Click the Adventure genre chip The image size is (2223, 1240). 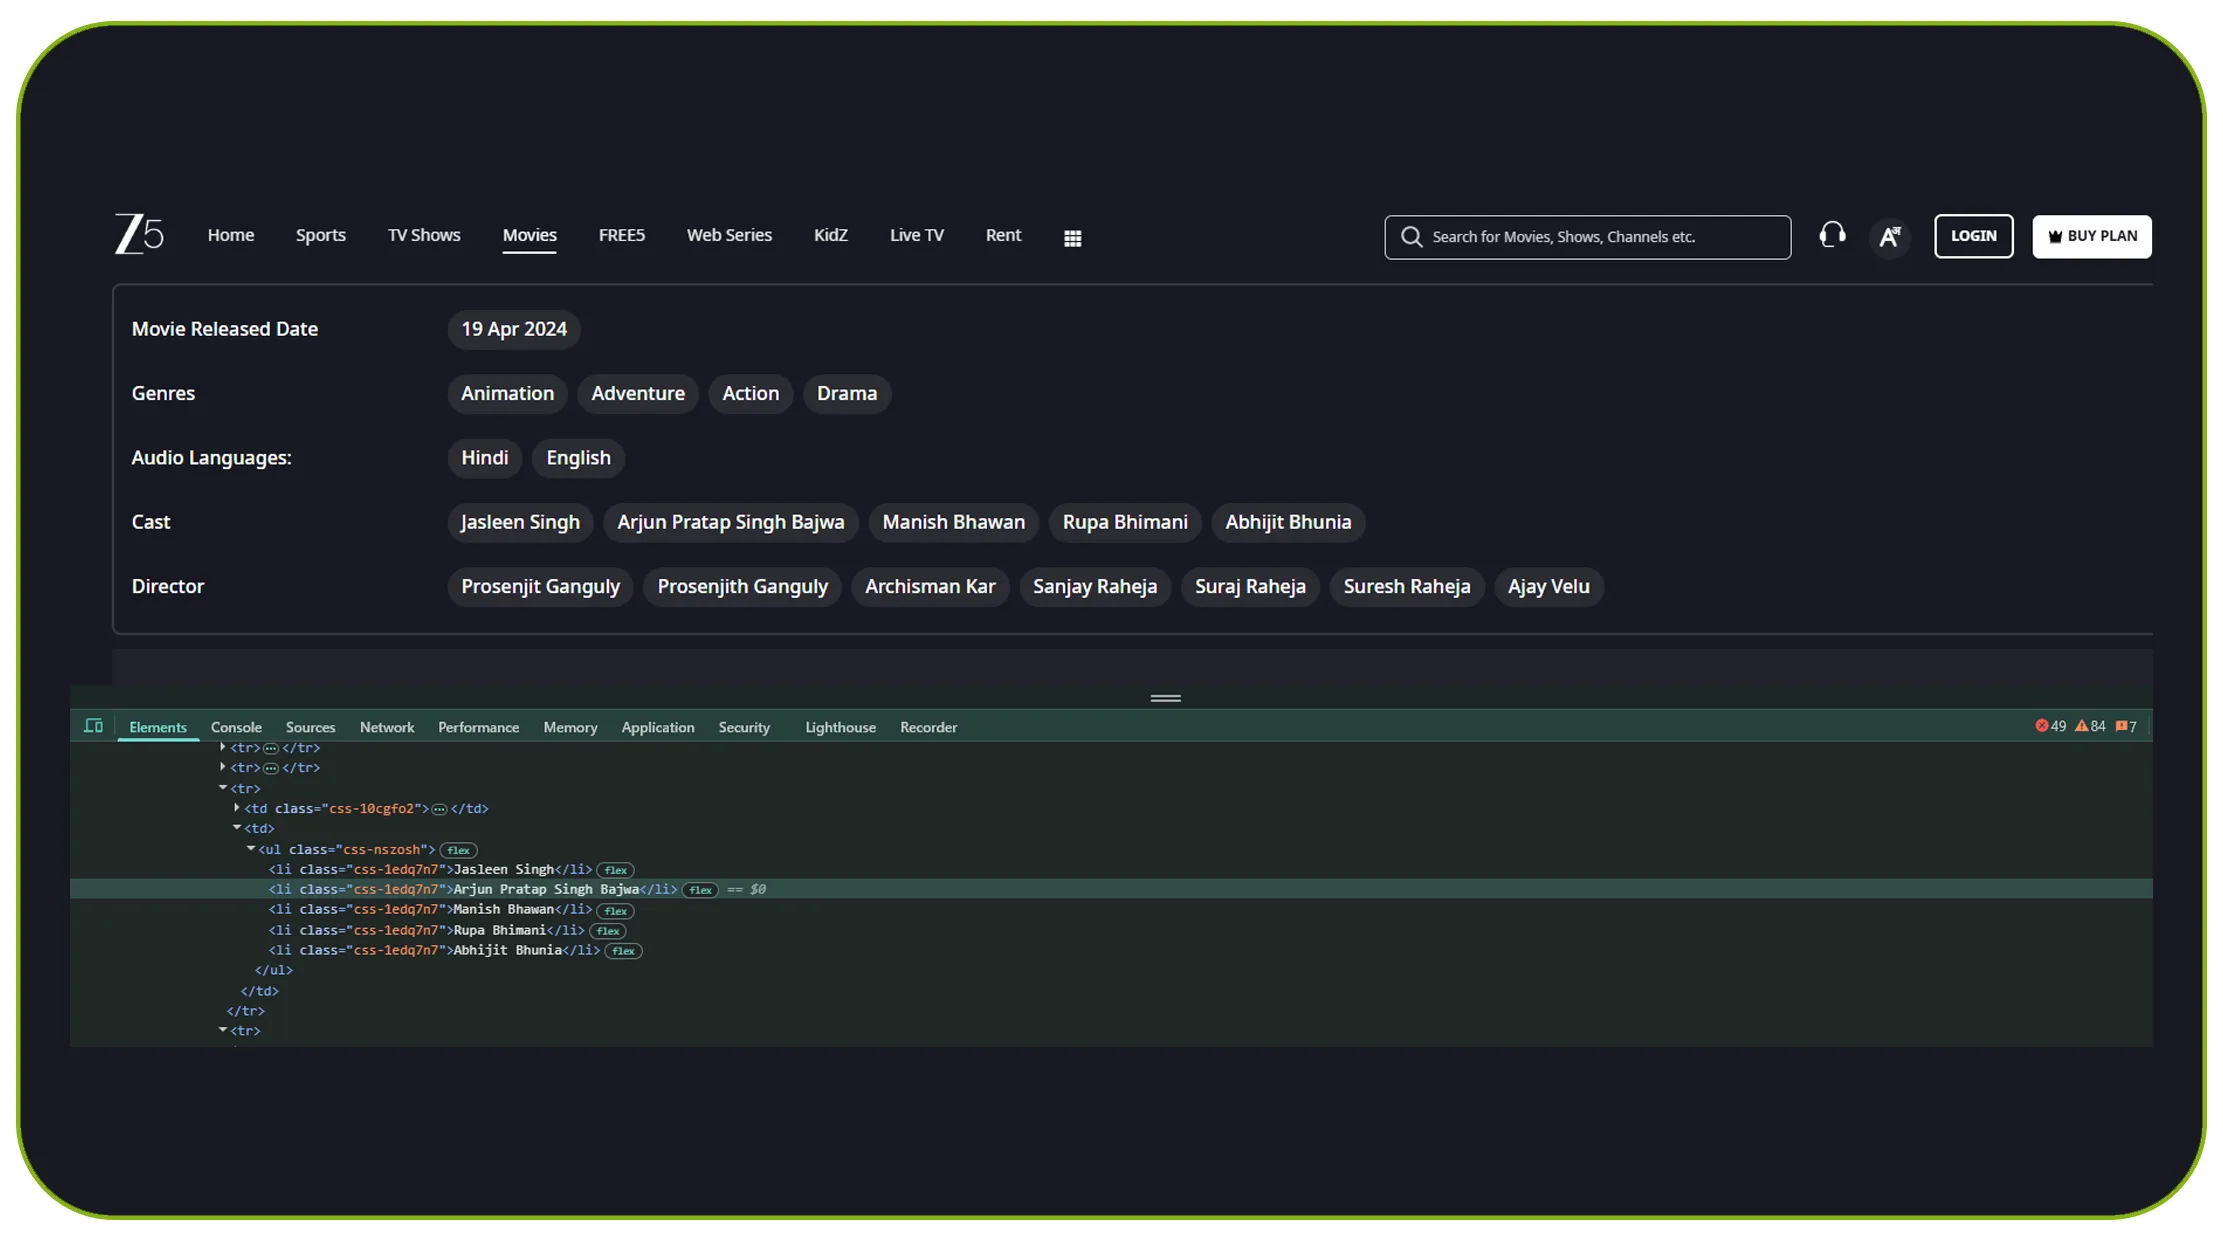638,394
